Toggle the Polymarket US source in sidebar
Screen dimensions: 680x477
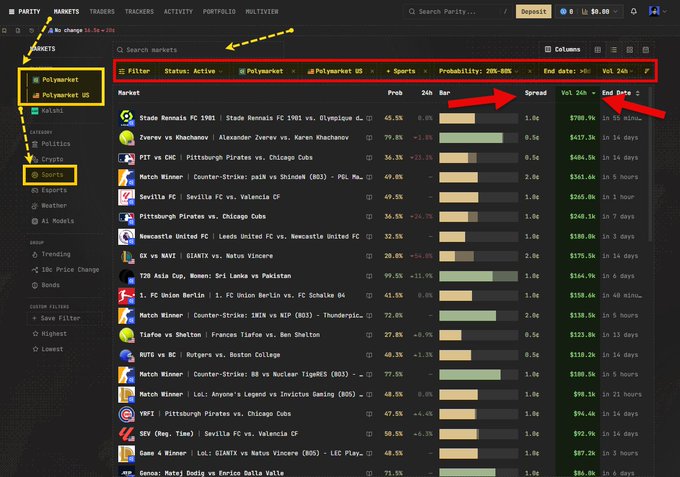[61, 95]
